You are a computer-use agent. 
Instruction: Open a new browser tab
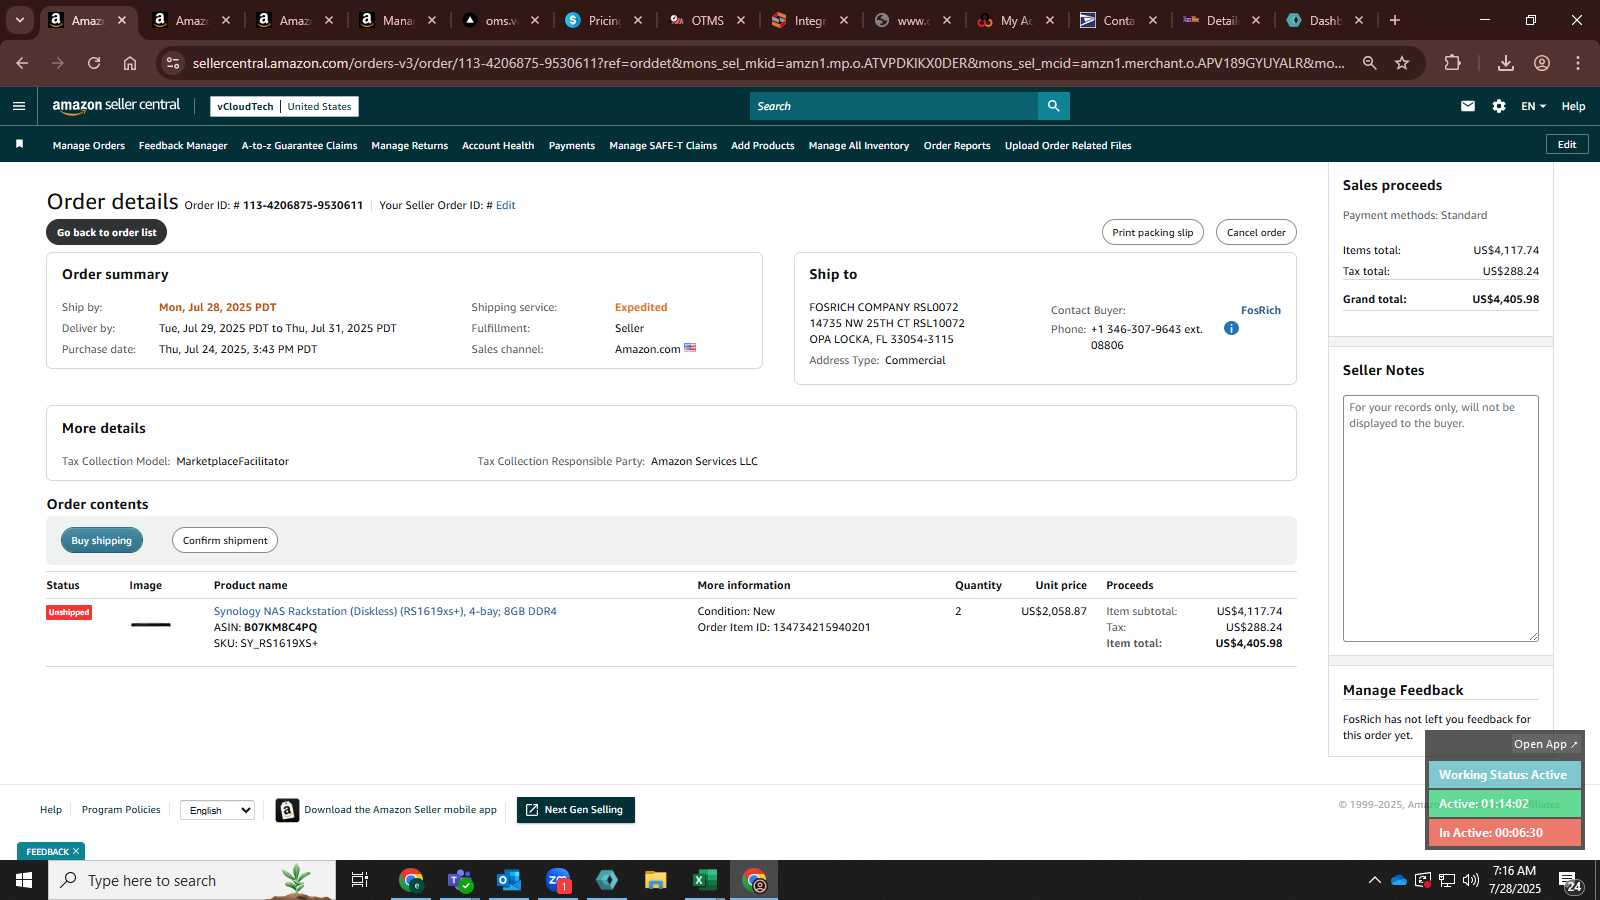[x=1395, y=20]
